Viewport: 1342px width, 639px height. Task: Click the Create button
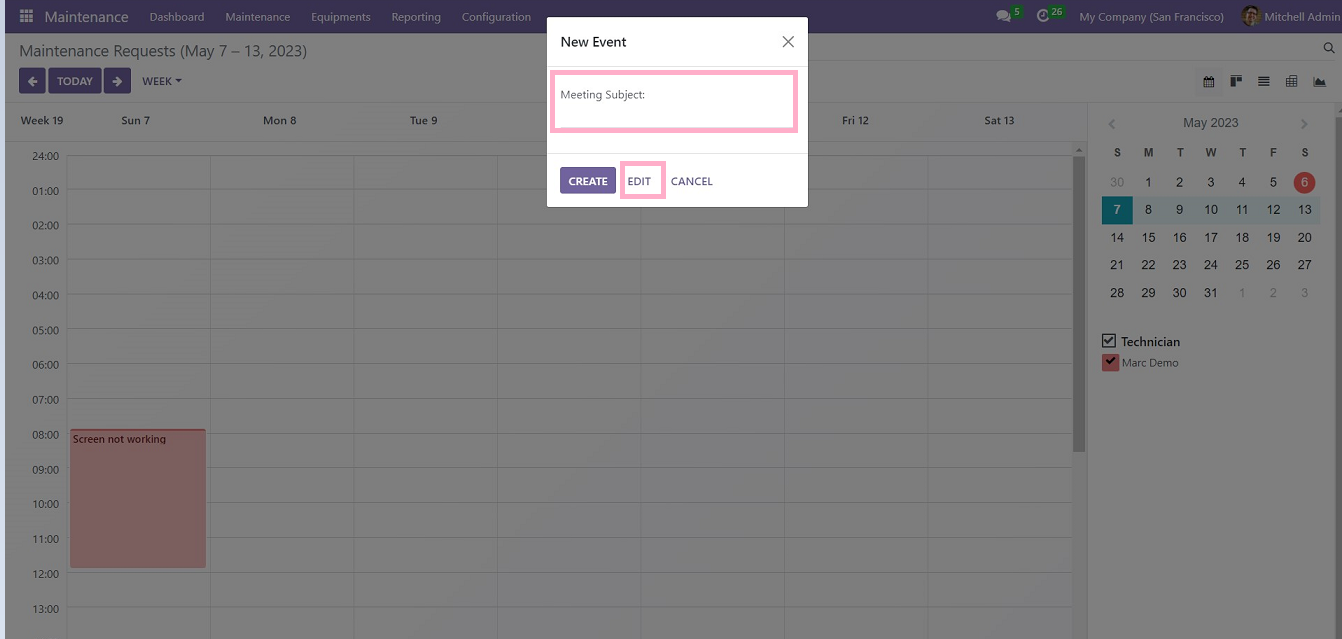[x=588, y=181]
